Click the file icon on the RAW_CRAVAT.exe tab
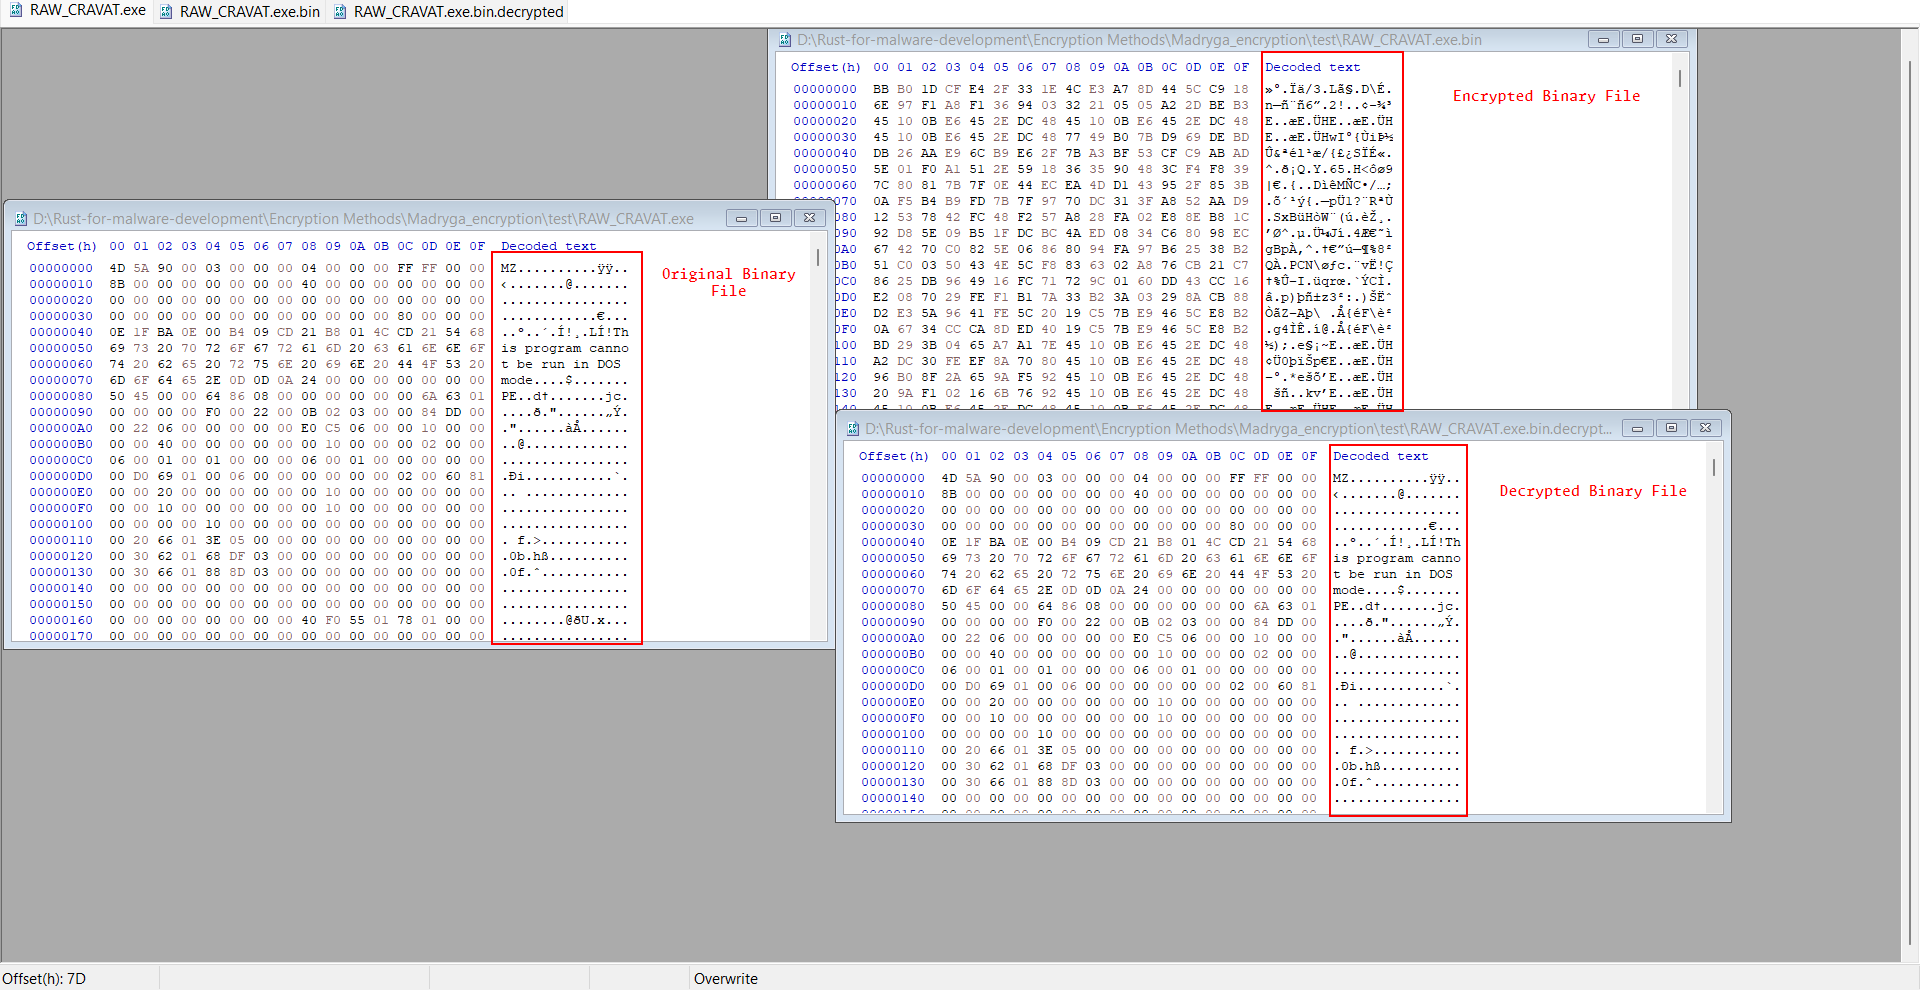 coord(16,11)
